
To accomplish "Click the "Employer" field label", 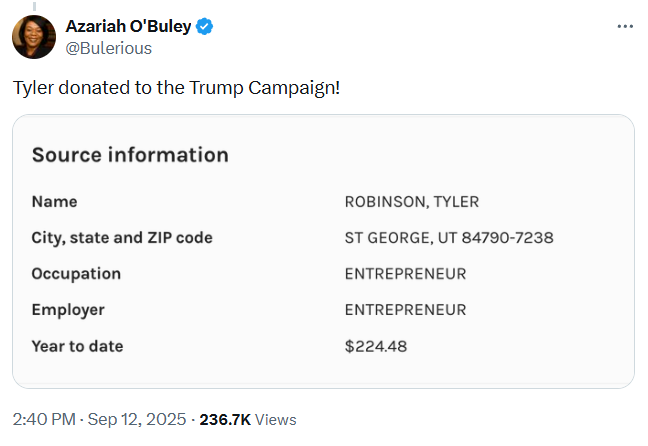I will tap(68, 310).
